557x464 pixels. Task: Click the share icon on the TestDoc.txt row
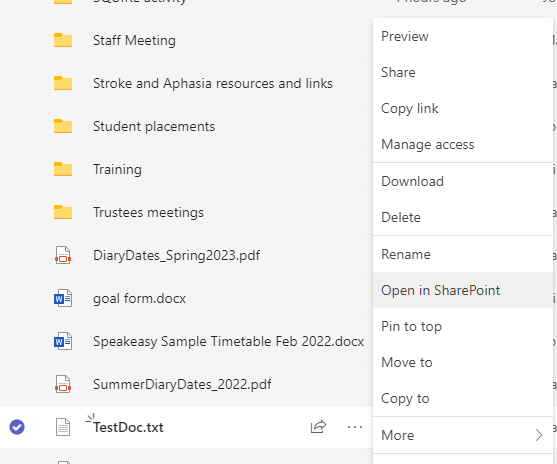318,427
